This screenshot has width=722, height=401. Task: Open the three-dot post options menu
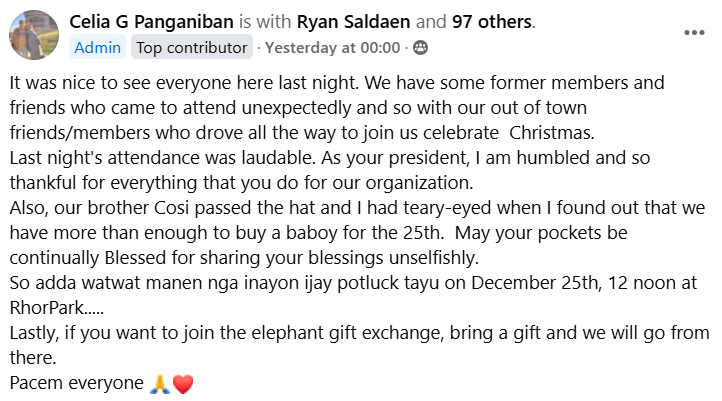point(694,32)
